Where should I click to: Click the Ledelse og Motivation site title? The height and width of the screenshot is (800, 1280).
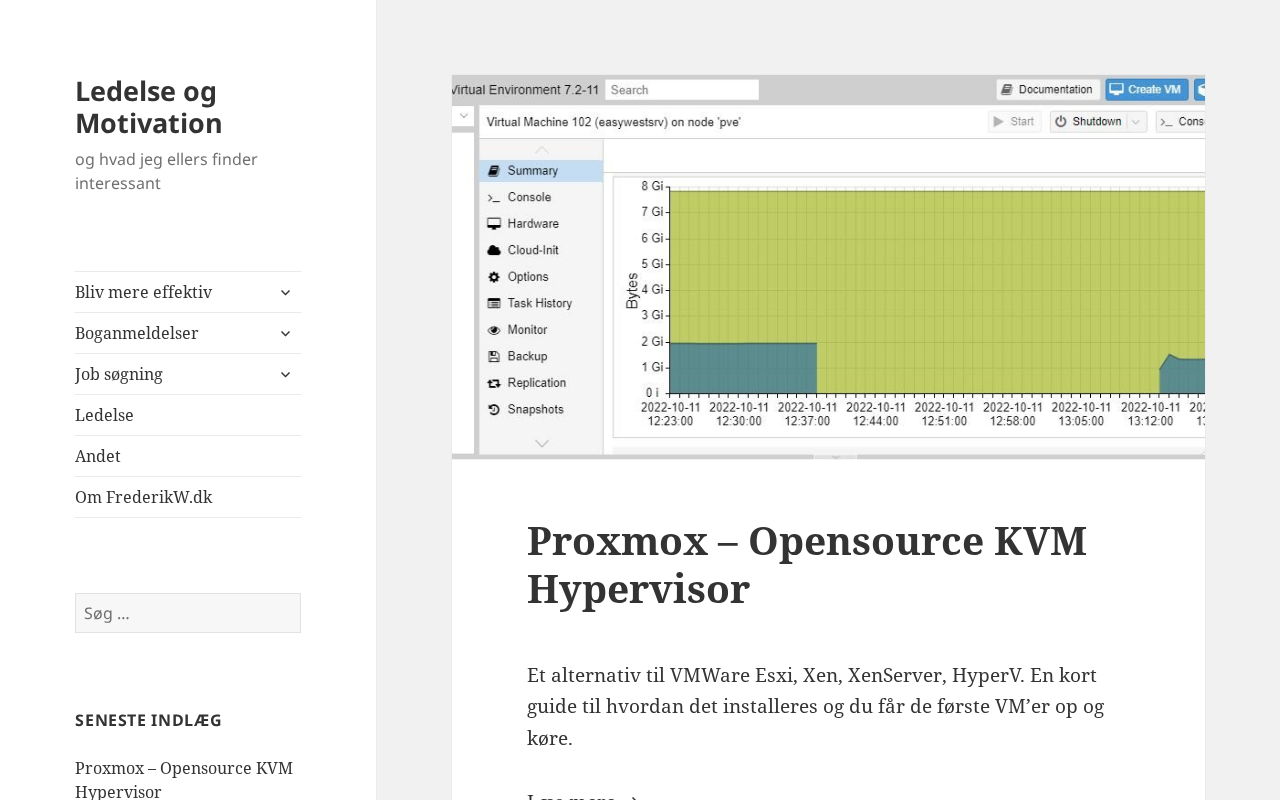pos(148,107)
